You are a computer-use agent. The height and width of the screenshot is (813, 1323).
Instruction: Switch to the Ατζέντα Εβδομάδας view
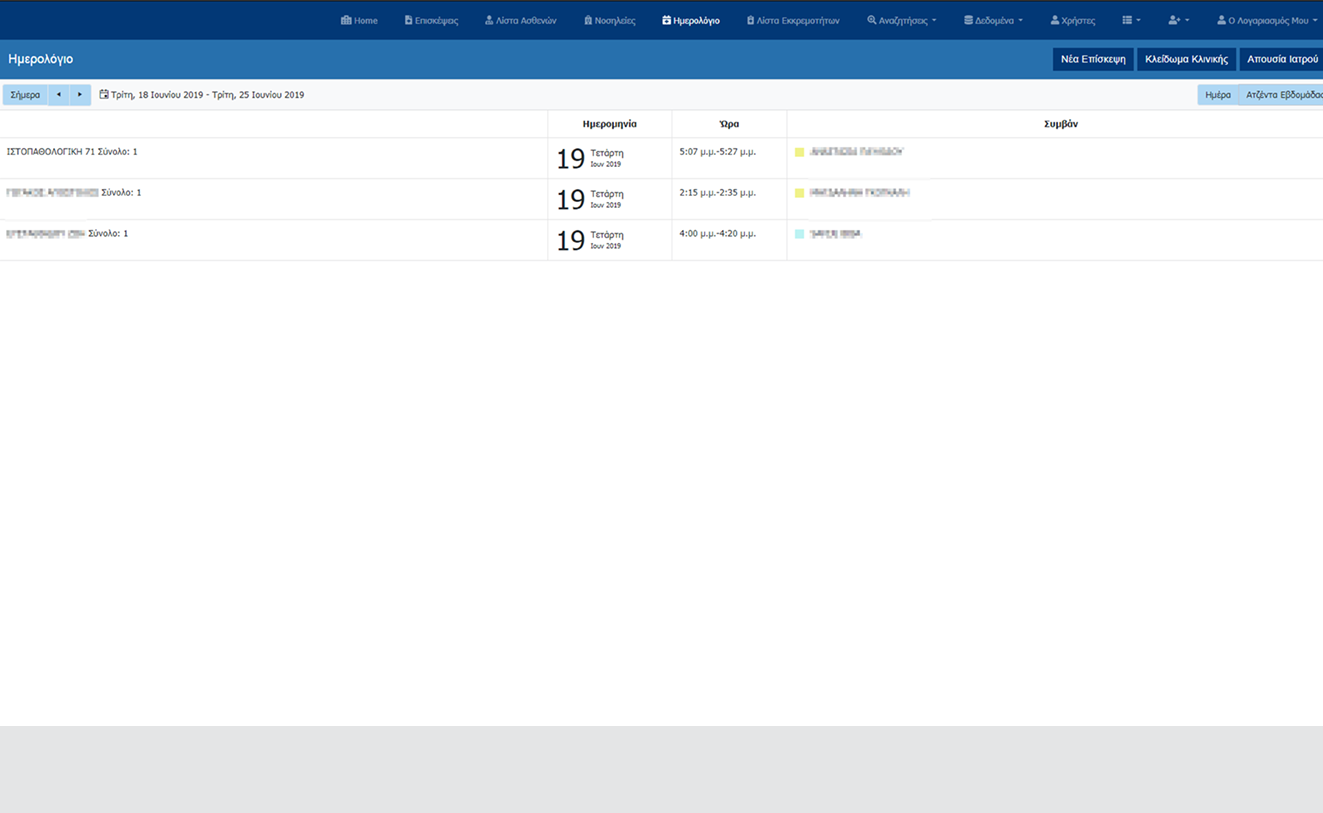pyautogui.click(x=1283, y=95)
